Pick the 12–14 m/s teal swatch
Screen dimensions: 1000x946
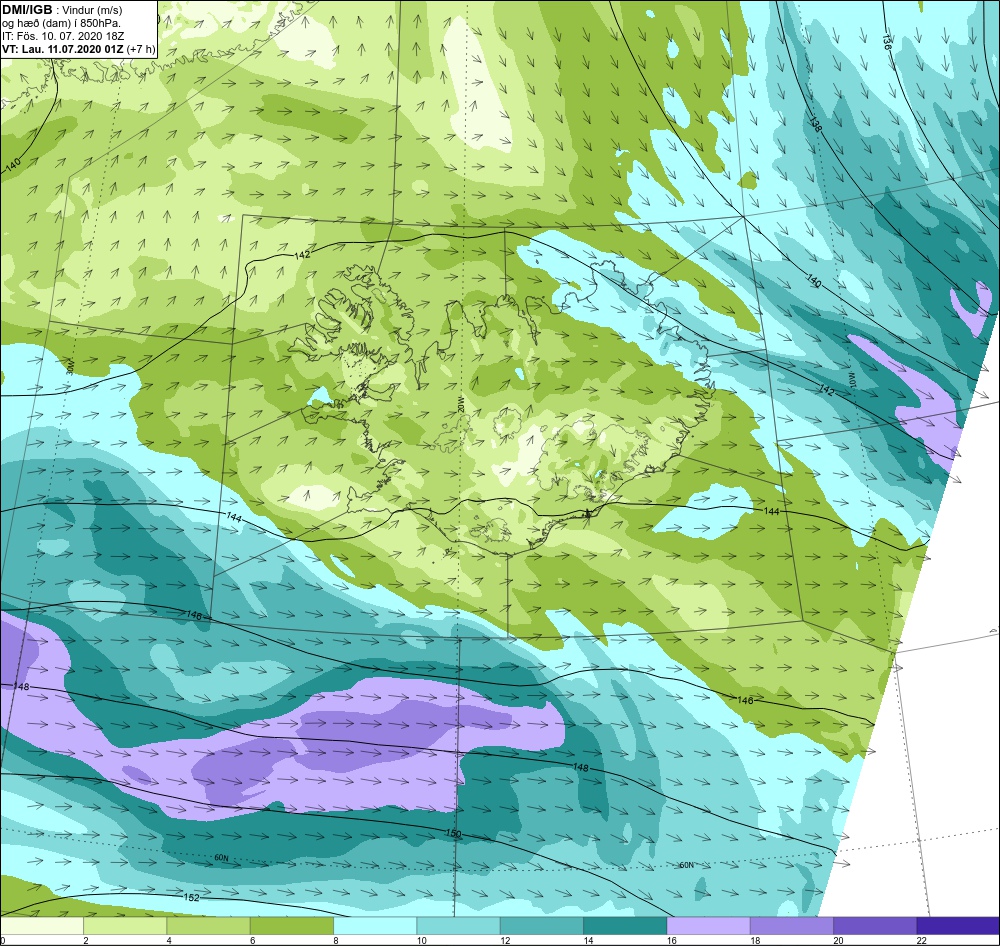pos(541,925)
